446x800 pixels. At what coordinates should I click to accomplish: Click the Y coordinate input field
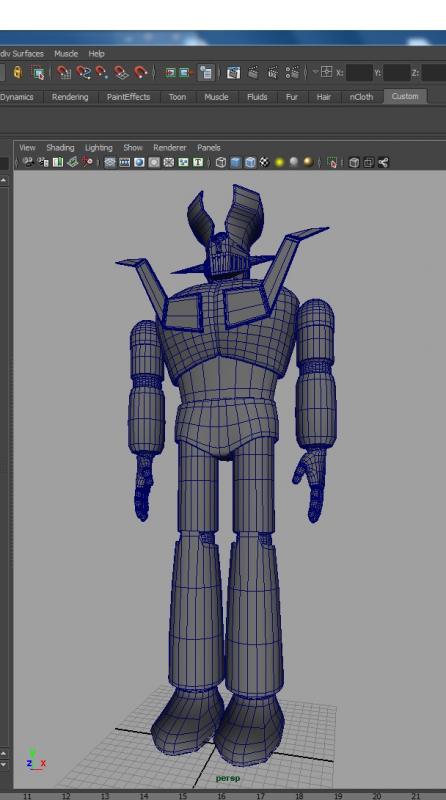[x=397, y=73]
